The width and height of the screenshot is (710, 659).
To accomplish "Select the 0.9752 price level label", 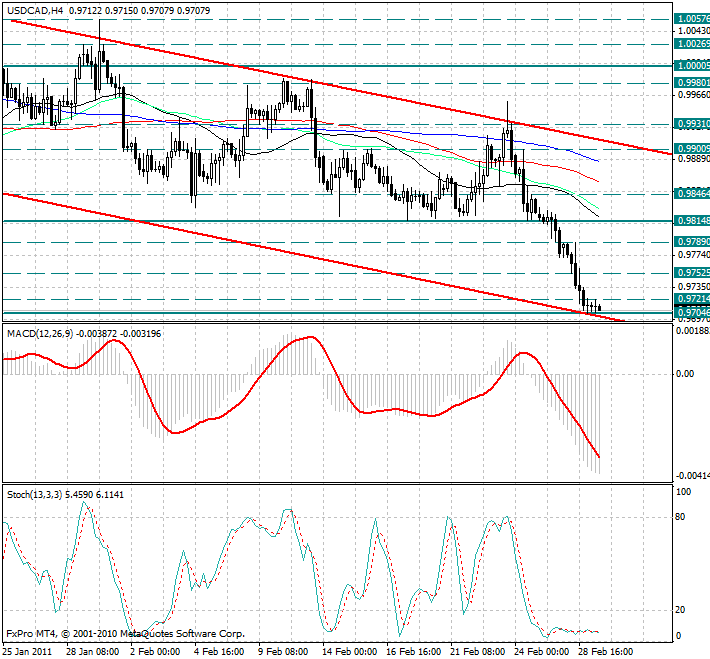I will [x=692, y=273].
